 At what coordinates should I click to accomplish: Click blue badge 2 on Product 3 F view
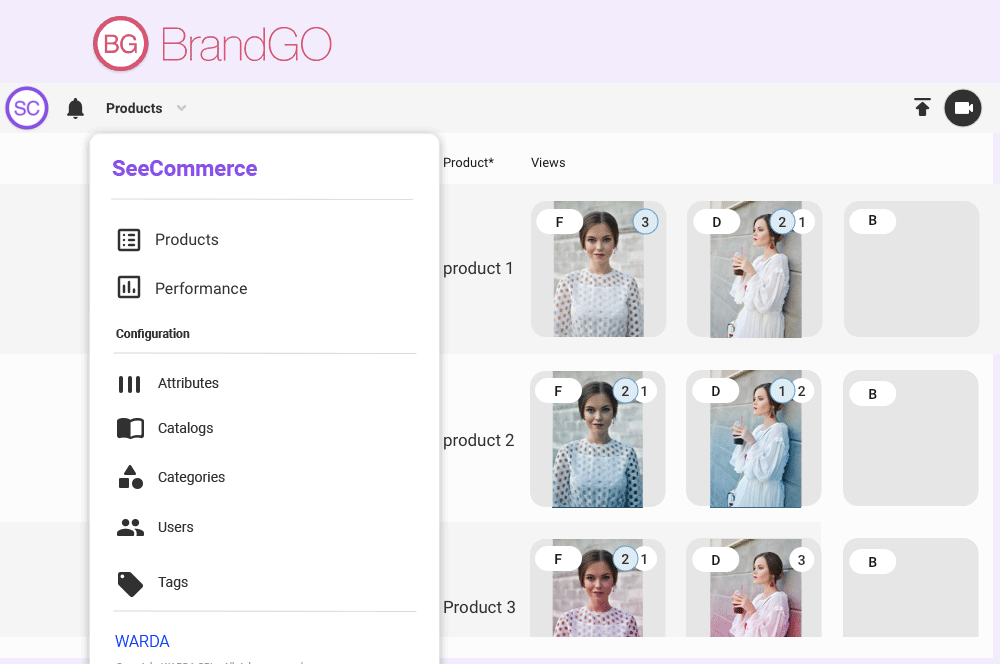click(625, 559)
